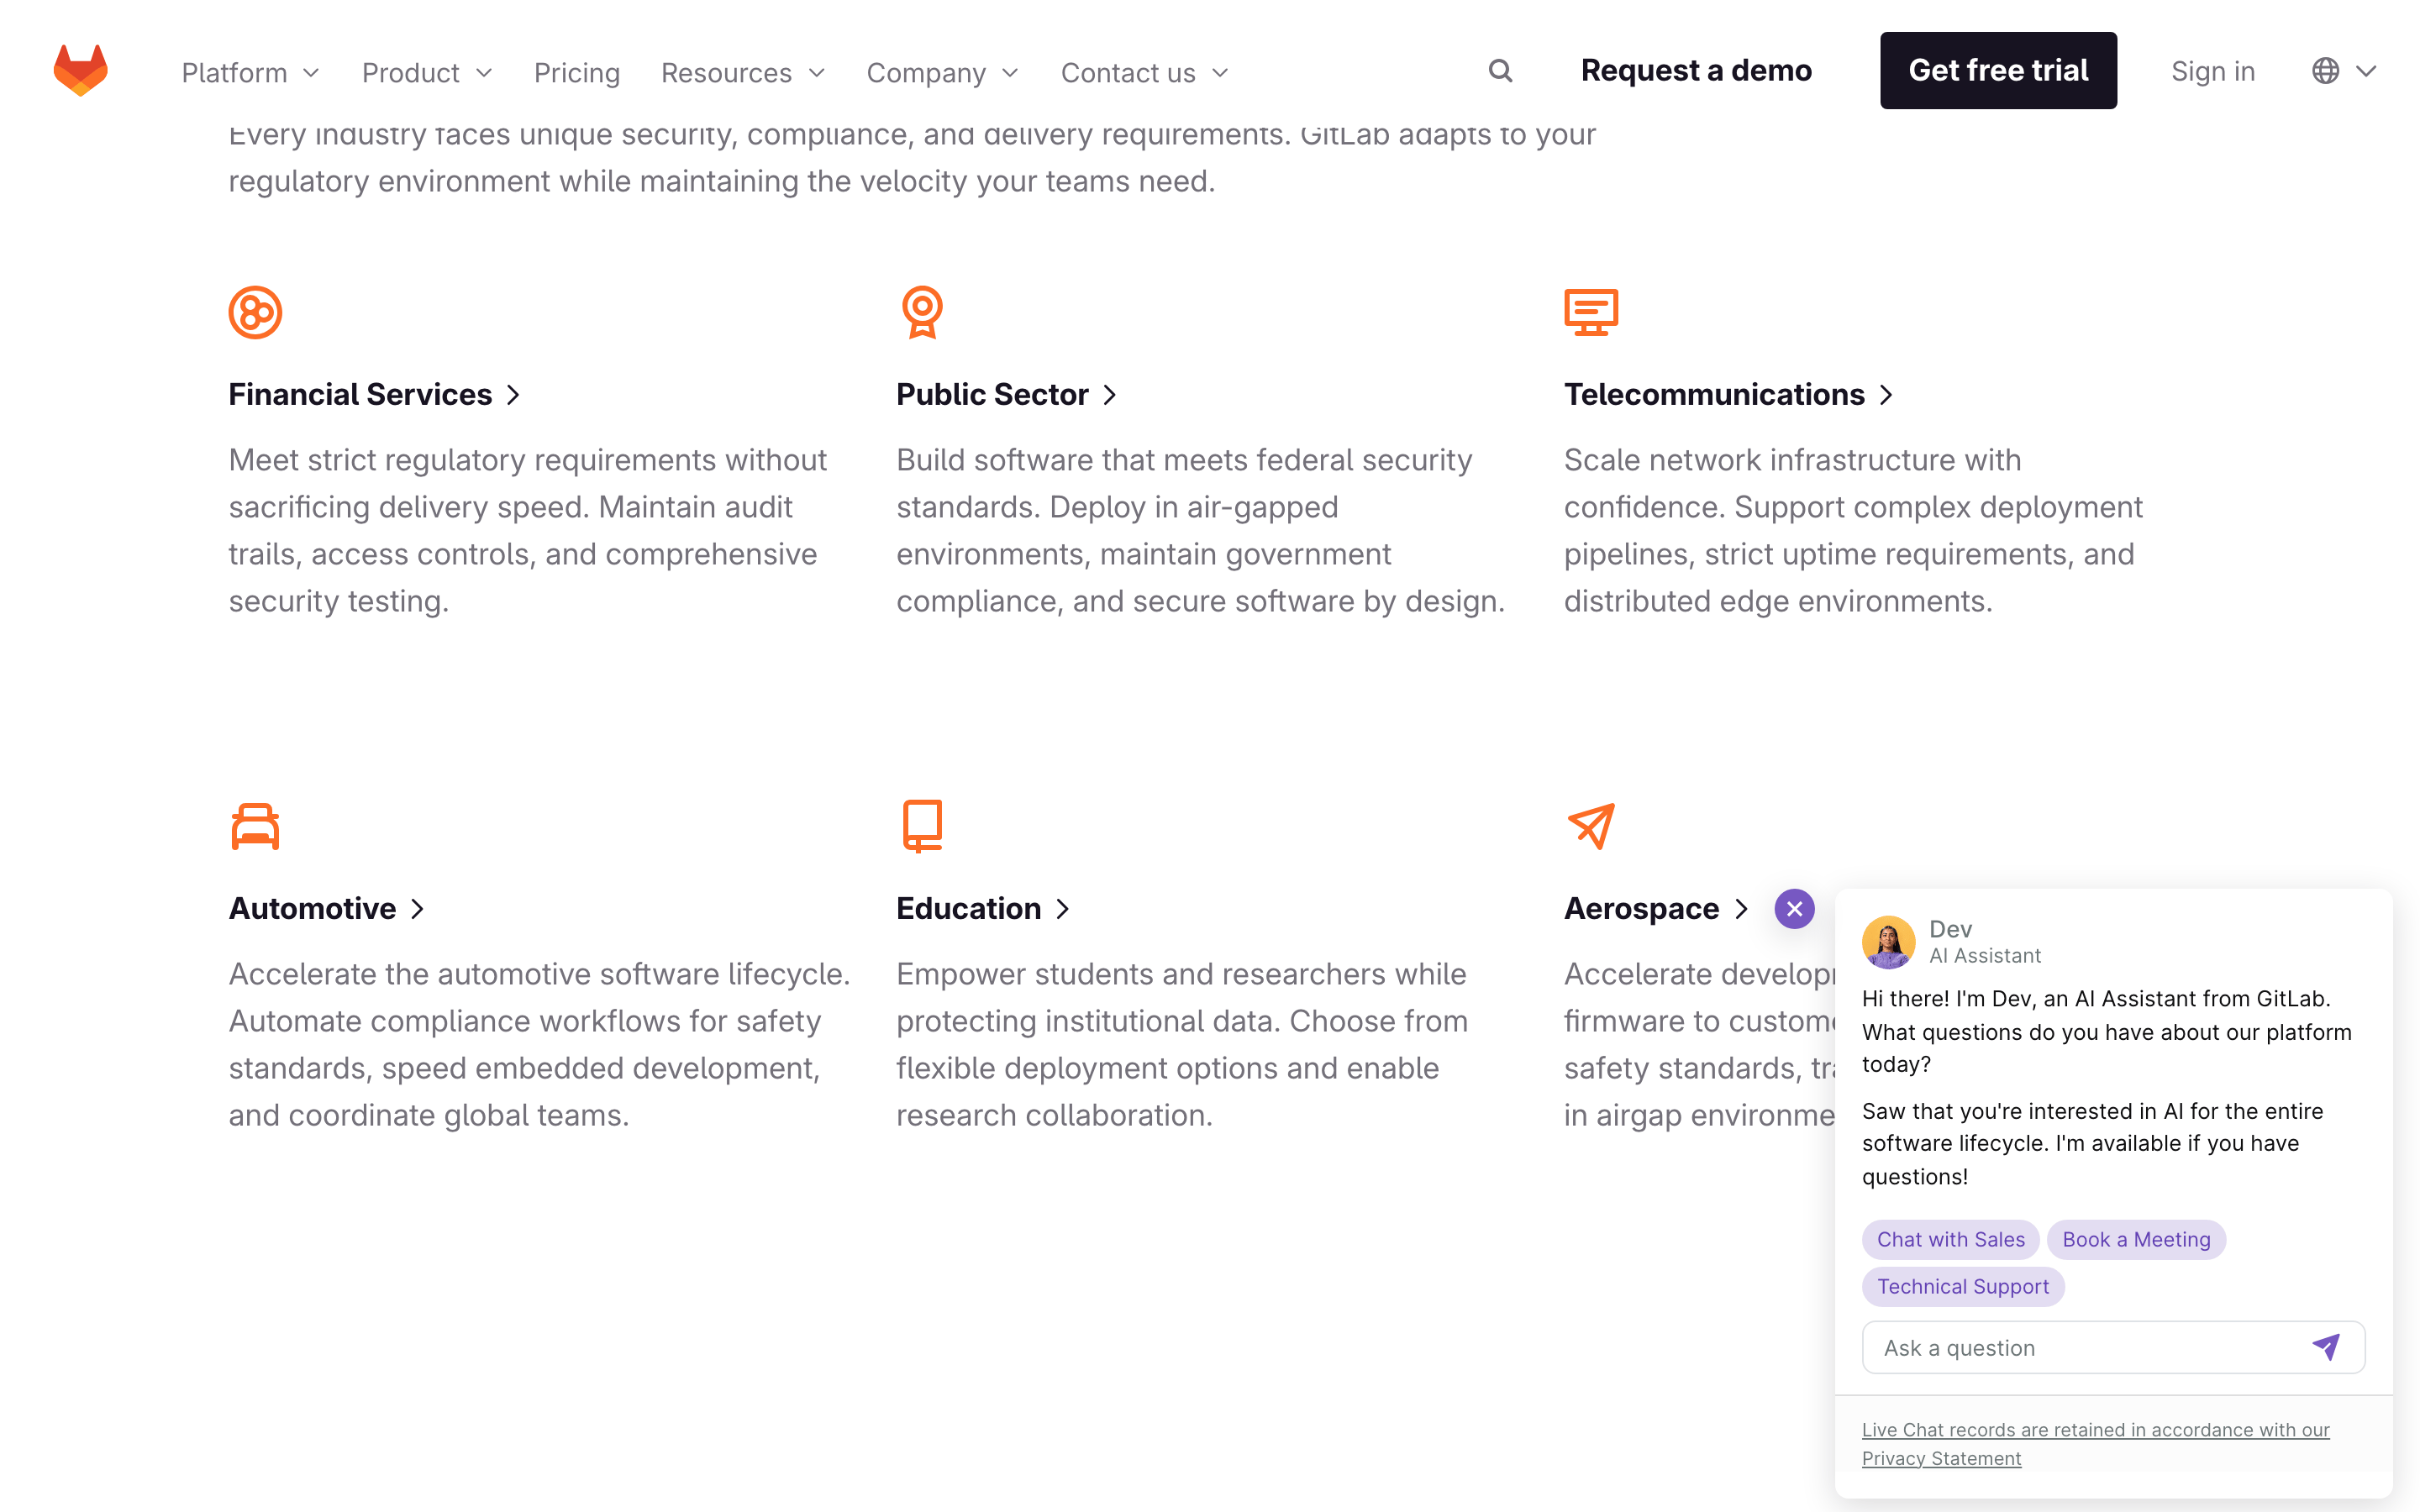Open the Public Sector heading link
Screen dimensions: 2420x1512
(x=1006, y=394)
